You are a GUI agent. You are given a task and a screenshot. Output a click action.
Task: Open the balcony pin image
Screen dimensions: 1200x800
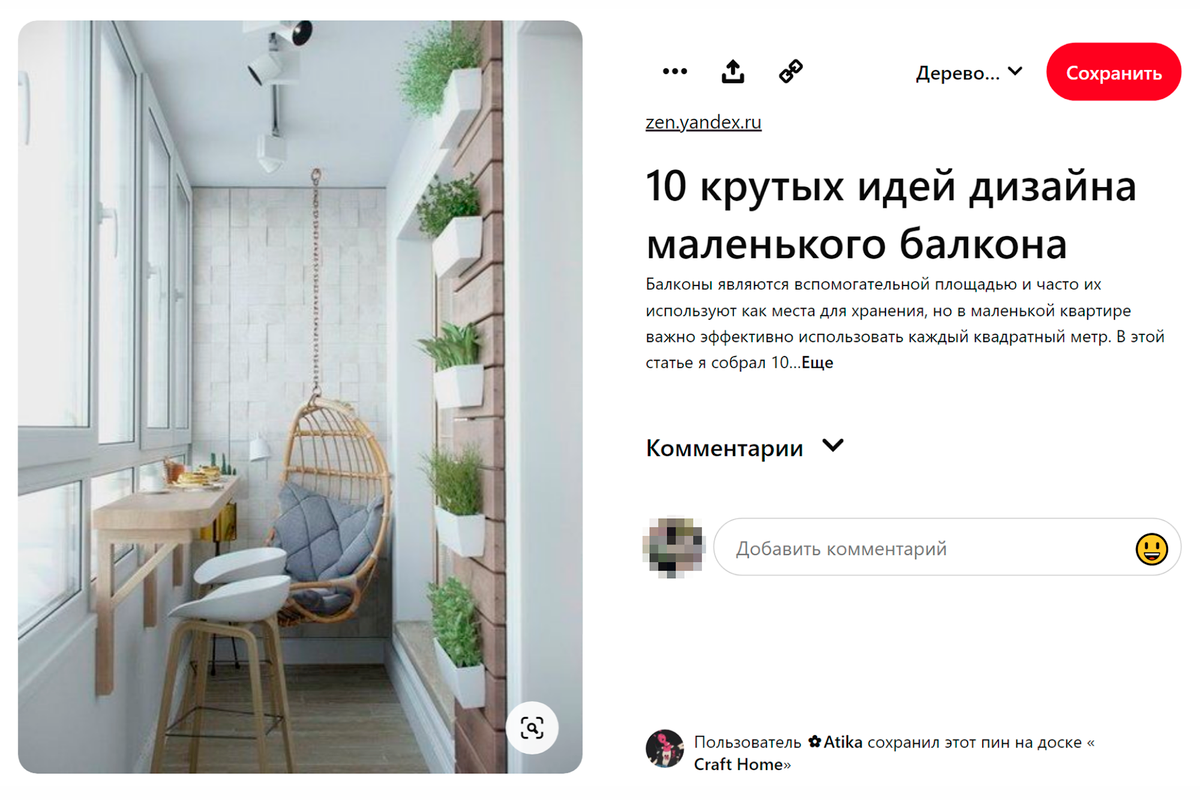point(300,396)
